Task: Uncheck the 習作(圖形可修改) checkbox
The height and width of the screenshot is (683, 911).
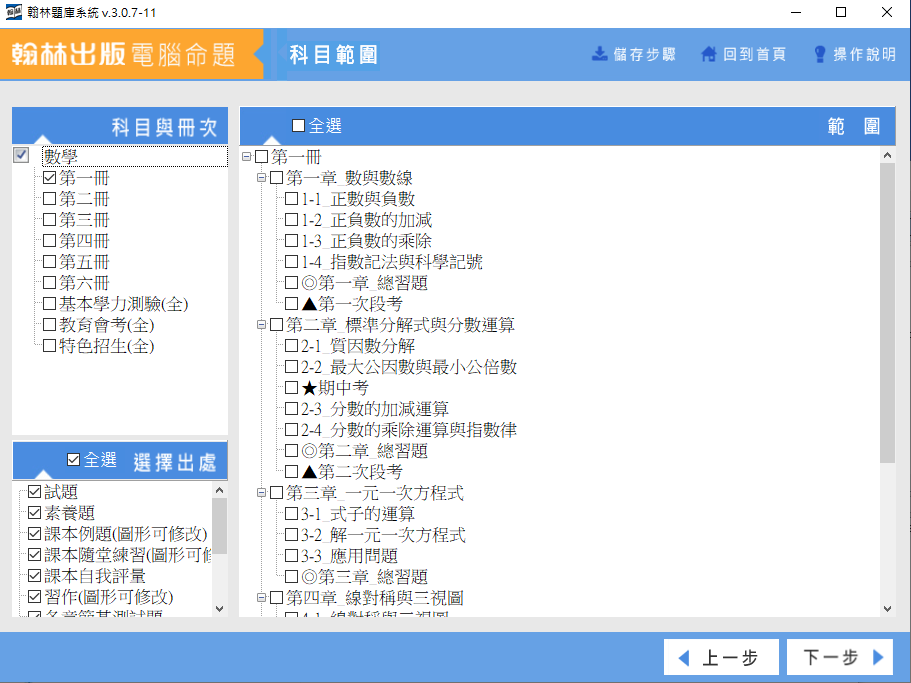Action: click(34, 596)
